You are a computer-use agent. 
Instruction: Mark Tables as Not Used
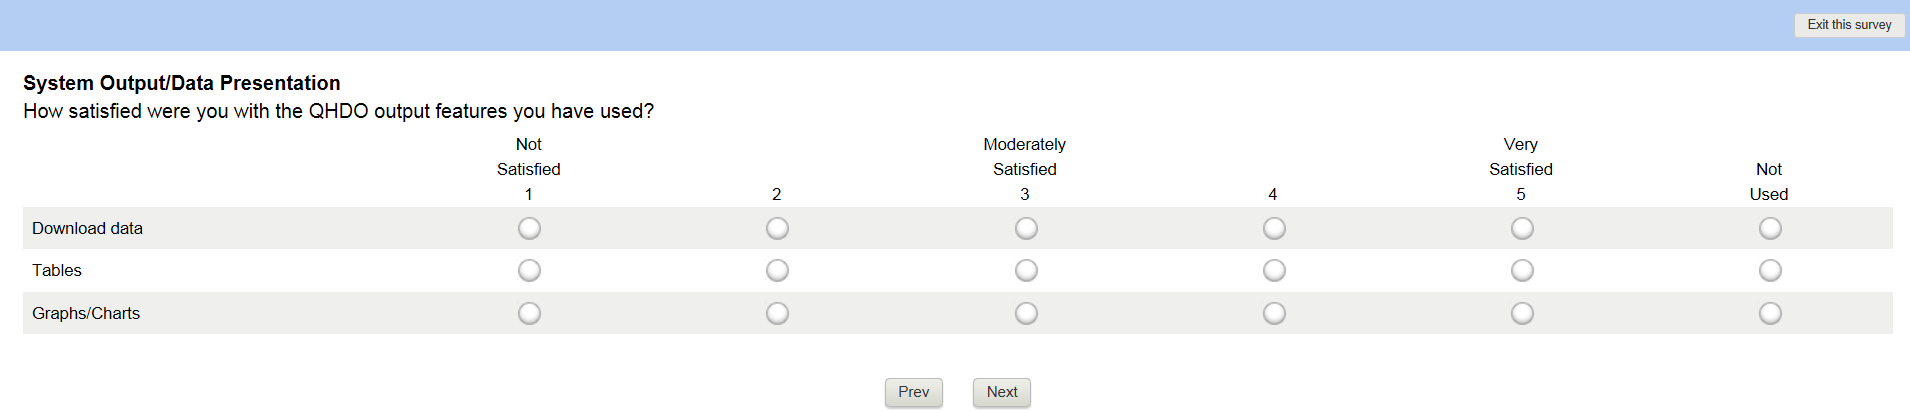[x=1770, y=271]
